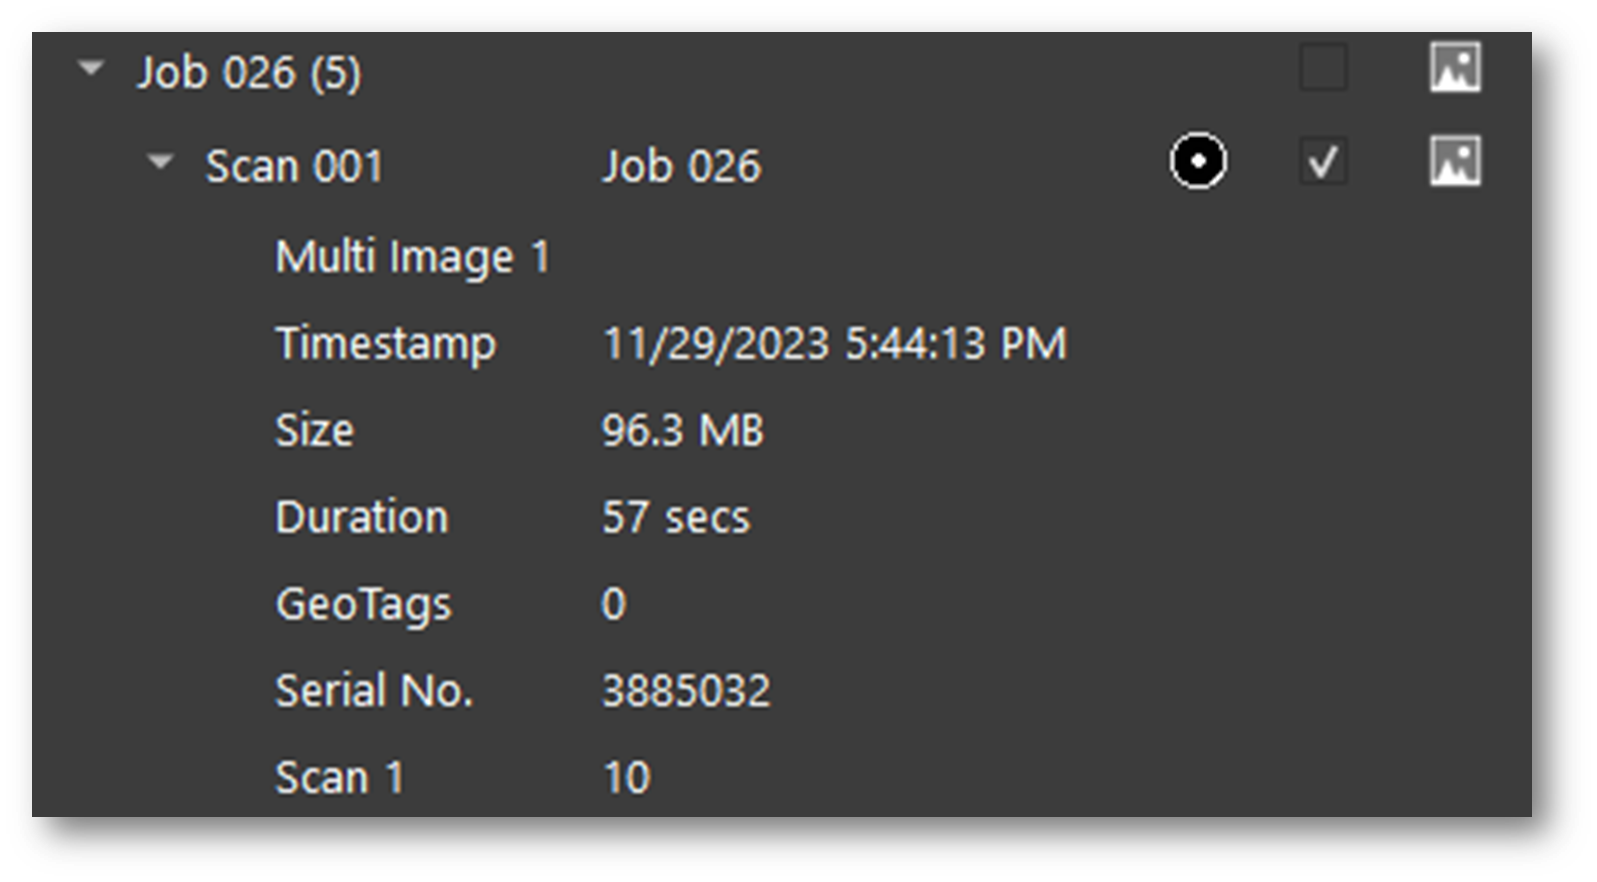This screenshot has width=1597, height=882.
Task: Tick the empty checkbox for Job 026 (5)
Action: tap(1323, 69)
